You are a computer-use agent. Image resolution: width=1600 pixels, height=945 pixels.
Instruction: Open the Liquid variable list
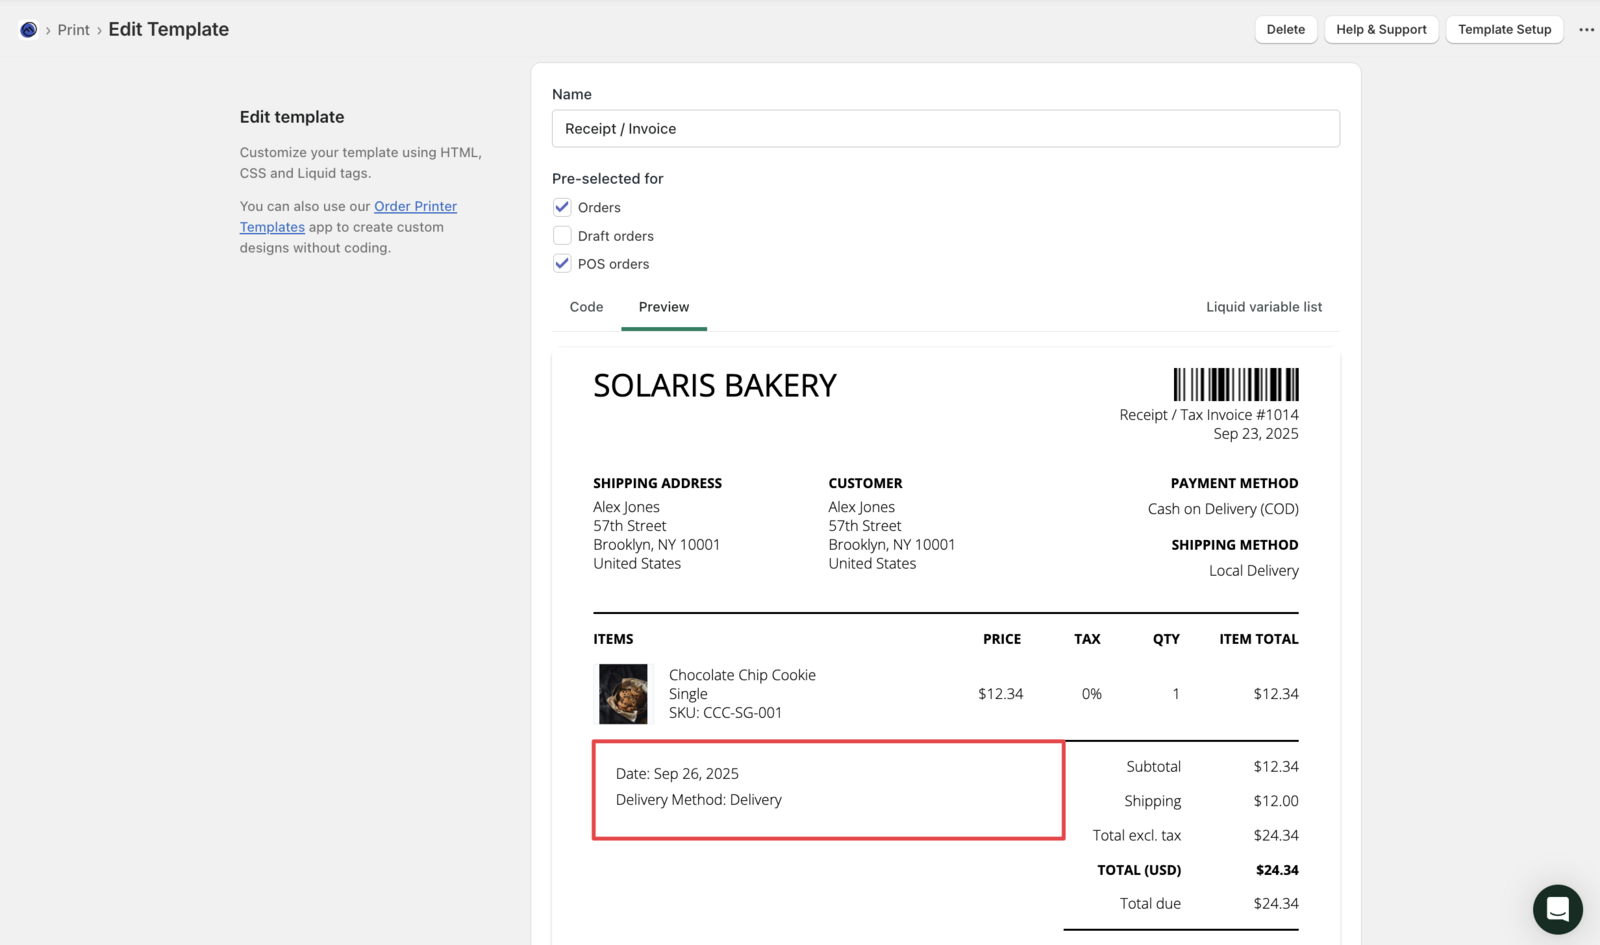click(x=1264, y=307)
